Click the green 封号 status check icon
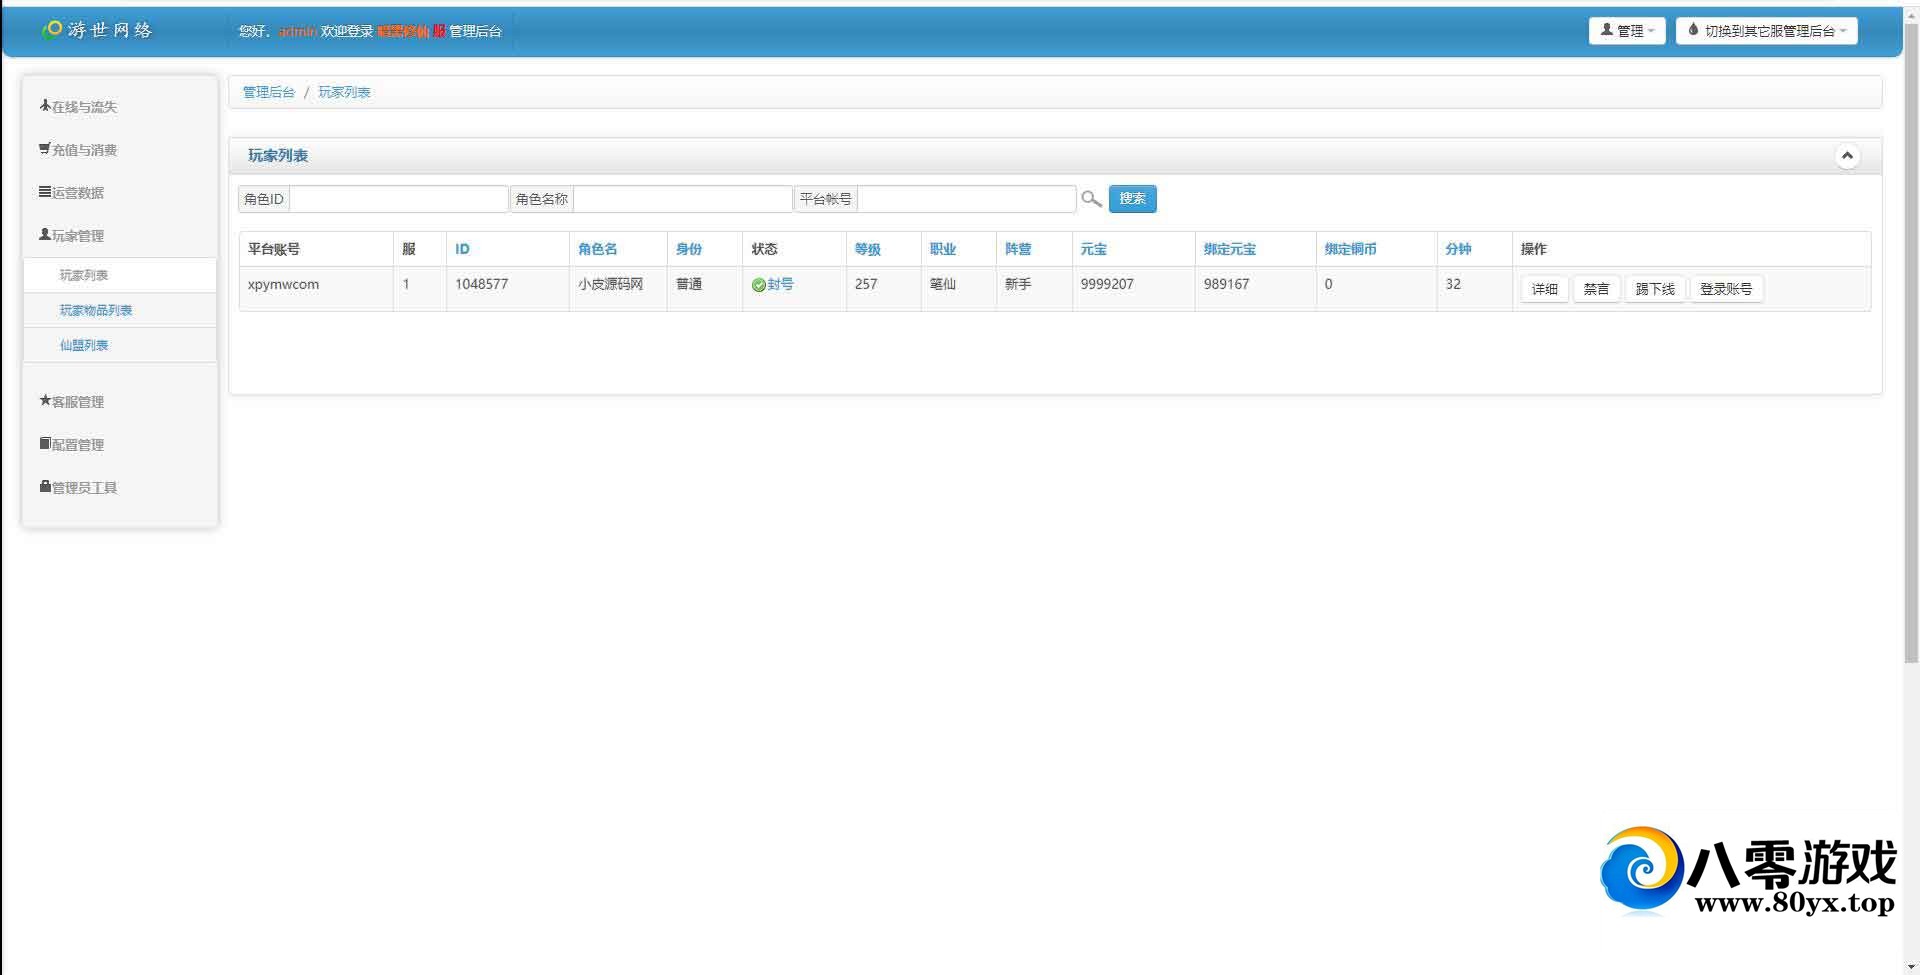Viewport: 1920px width, 975px height. pyautogui.click(x=758, y=285)
